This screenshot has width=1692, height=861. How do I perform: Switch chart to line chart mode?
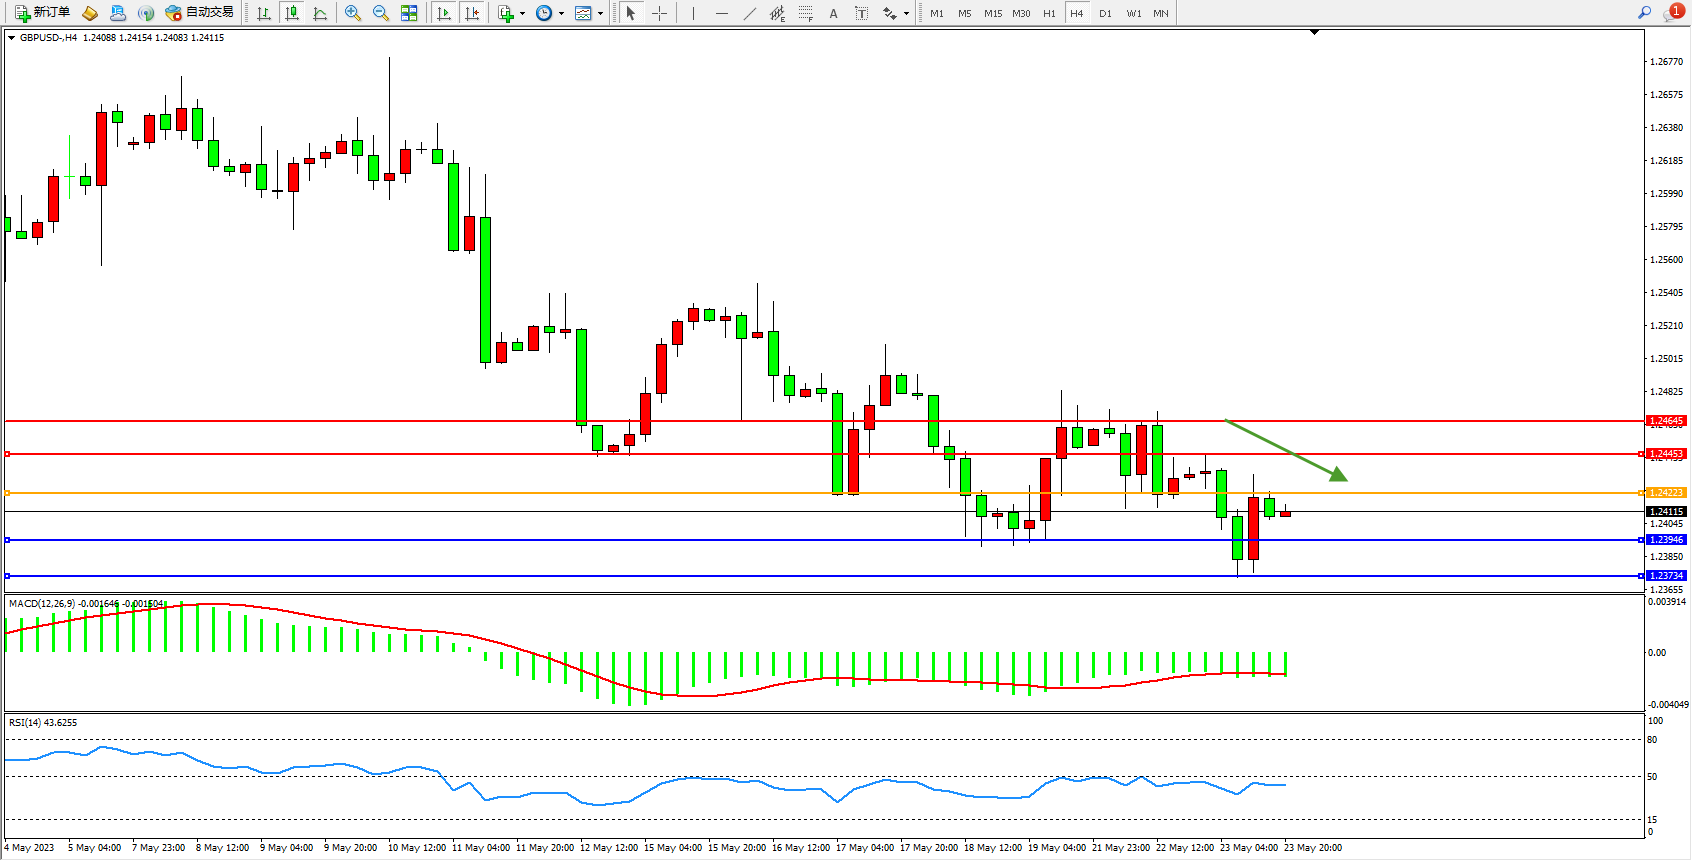click(x=320, y=13)
